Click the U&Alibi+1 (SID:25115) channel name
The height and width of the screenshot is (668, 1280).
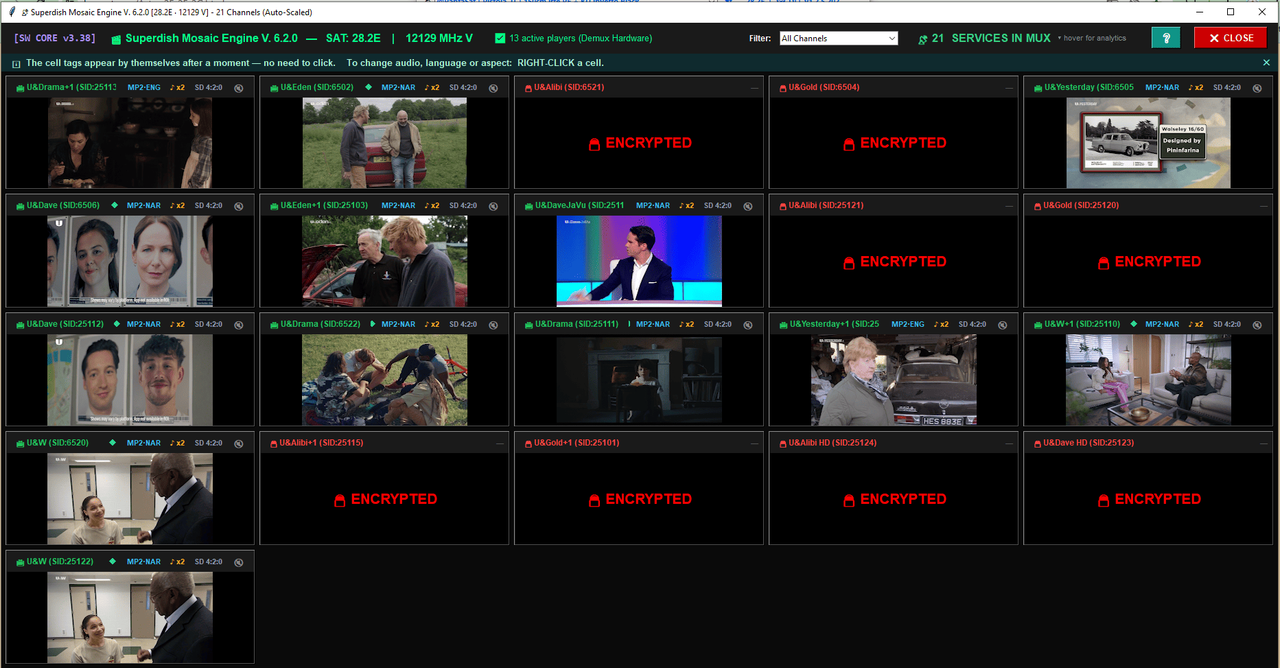[321, 443]
